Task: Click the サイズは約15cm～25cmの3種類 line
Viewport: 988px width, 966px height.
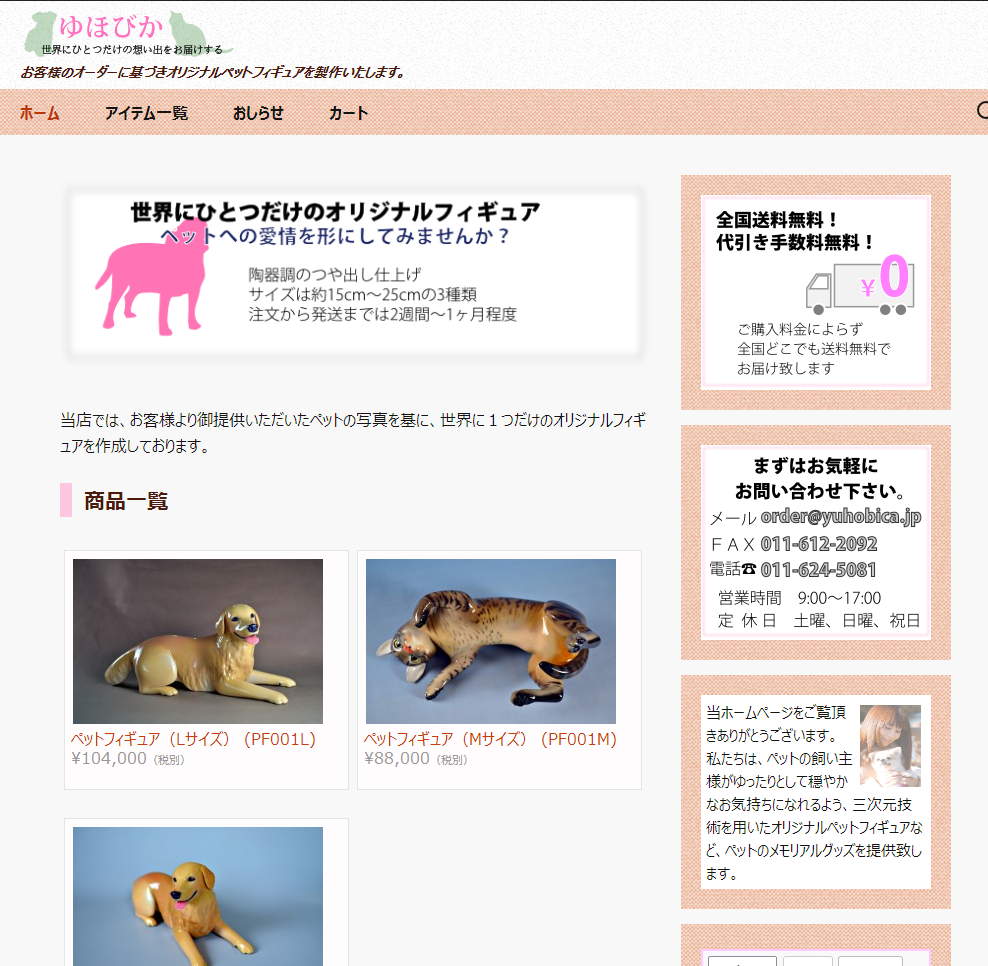Action: point(362,294)
